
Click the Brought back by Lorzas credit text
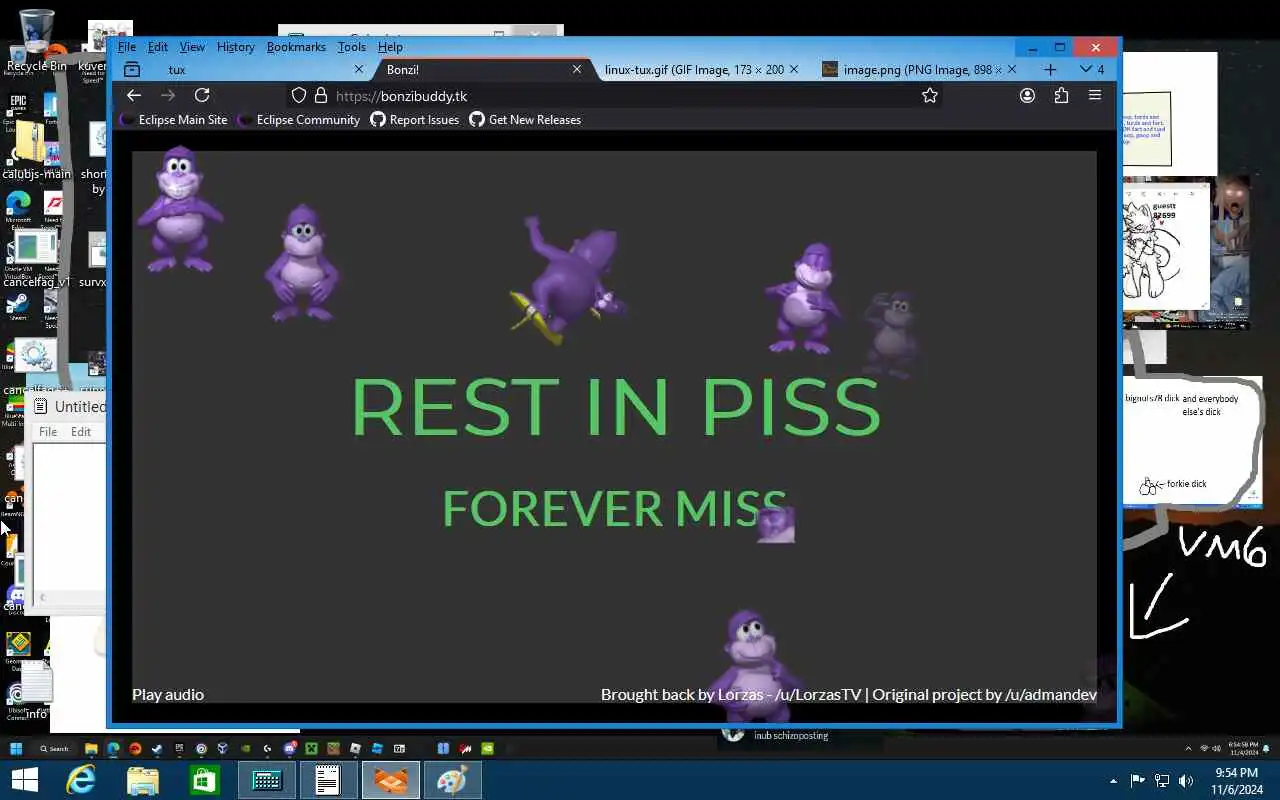[x=849, y=694]
